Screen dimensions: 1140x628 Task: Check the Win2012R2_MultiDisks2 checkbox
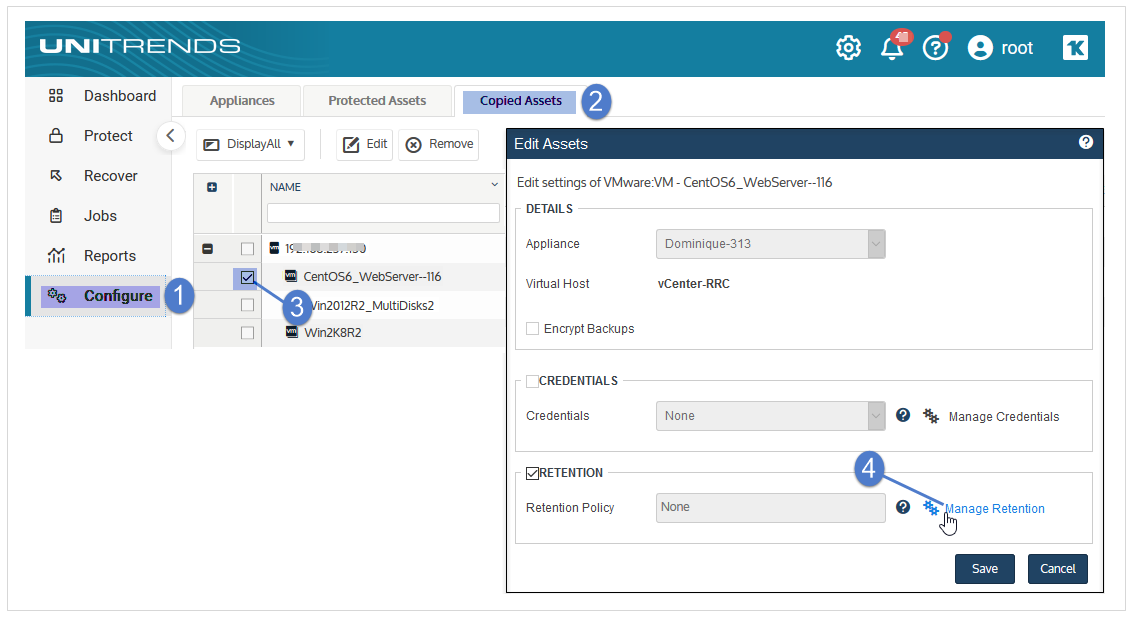click(x=247, y=305)
